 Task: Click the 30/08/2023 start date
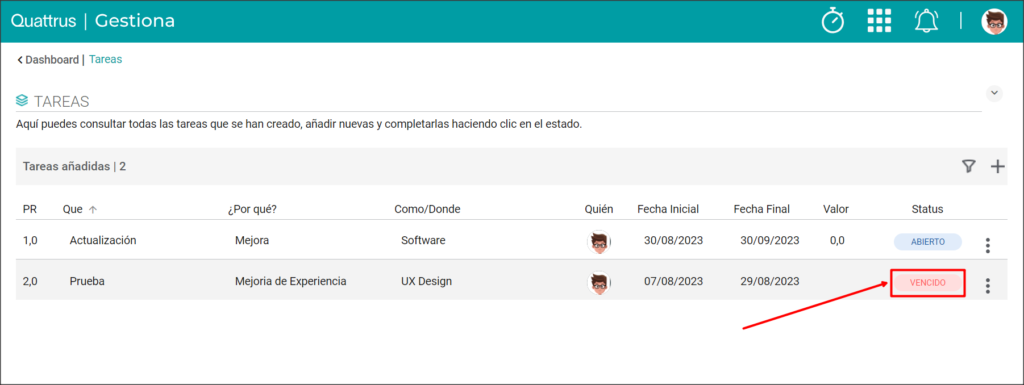[x=673, y=240]
